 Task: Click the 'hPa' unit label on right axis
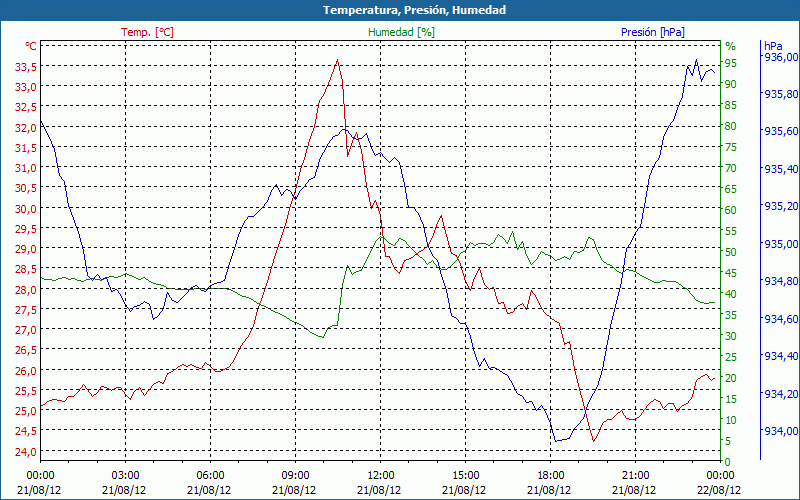773,45
